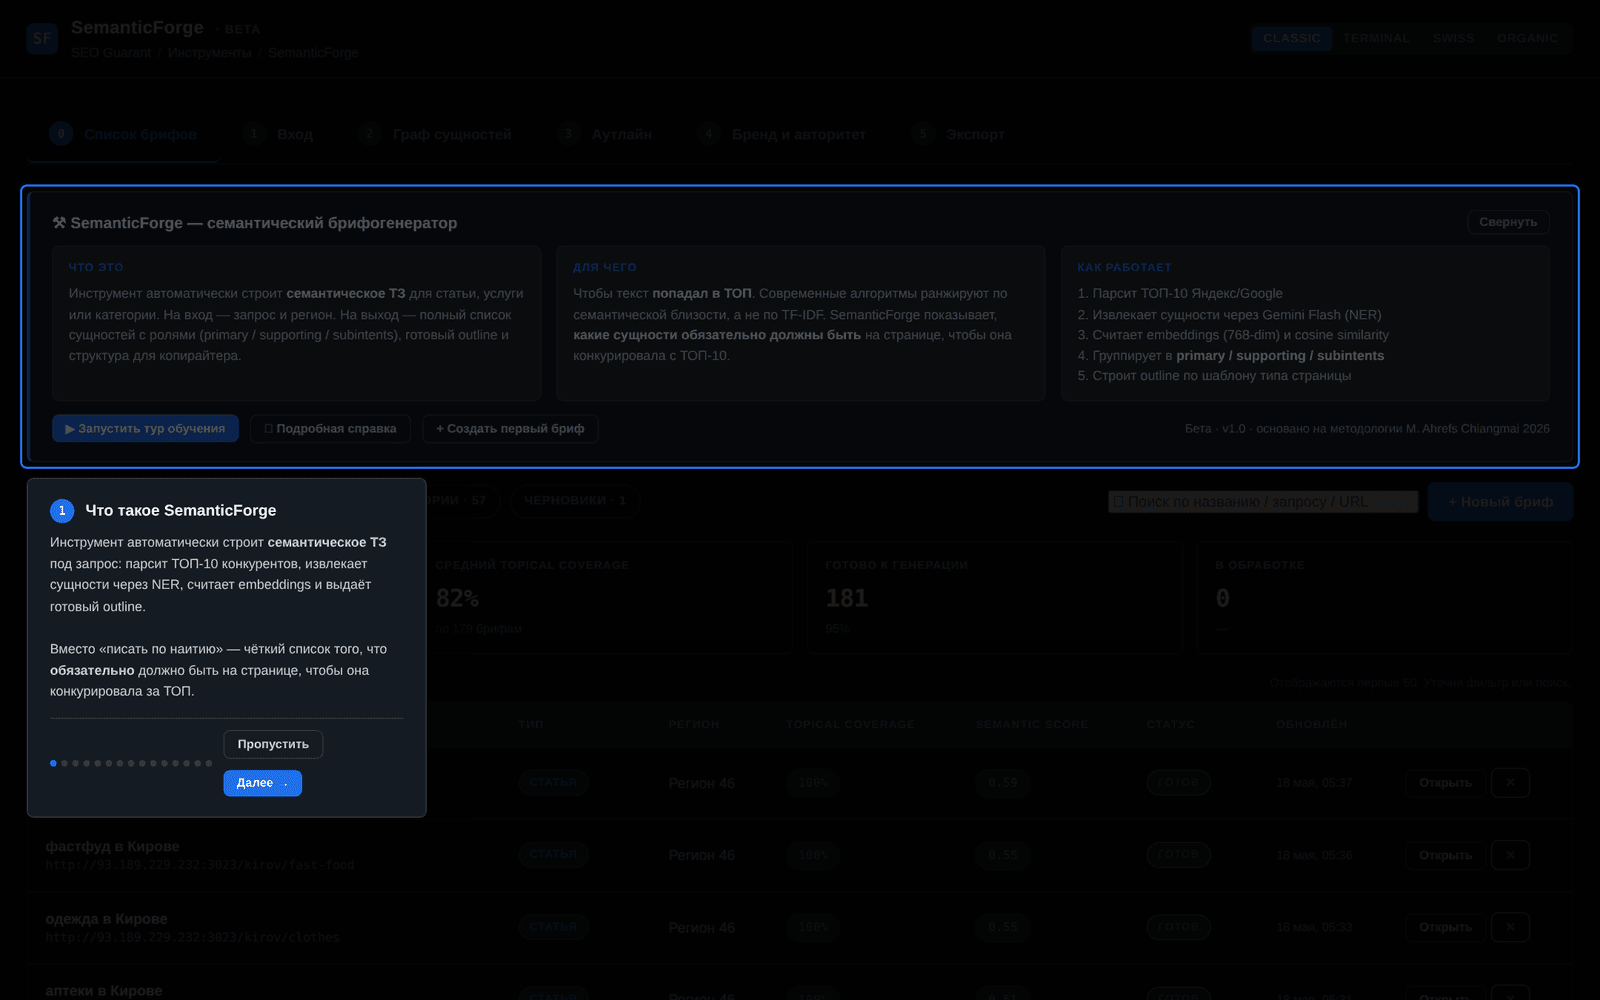The width and height of the screenshot is (1600, 1000).
Task: Click the одежда в Кирове row title
Action: [106, 919]
